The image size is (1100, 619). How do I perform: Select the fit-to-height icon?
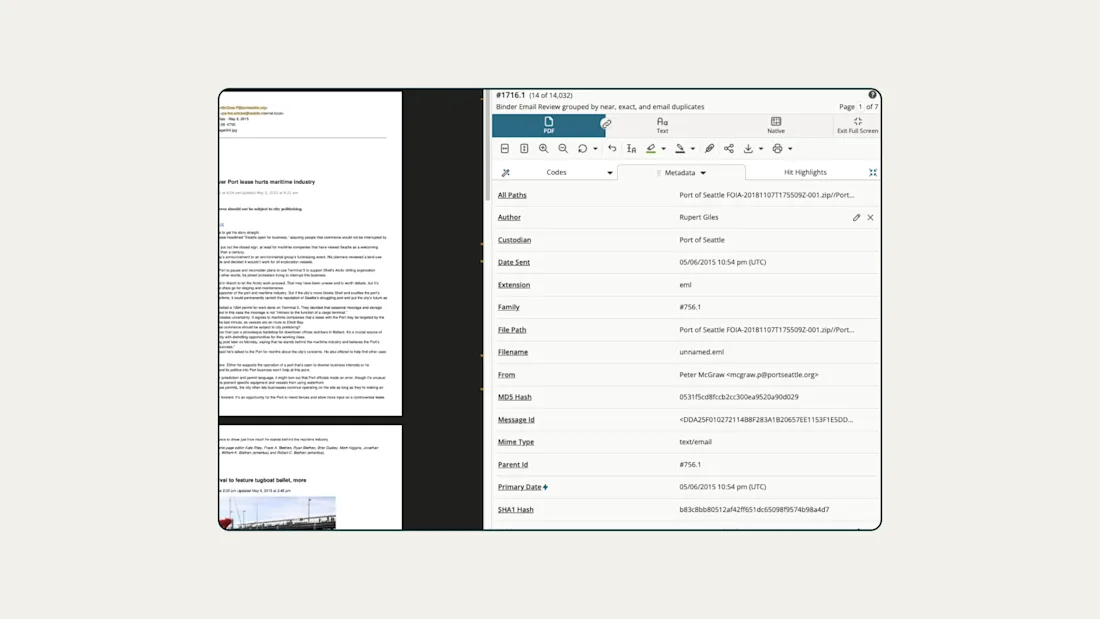(524, 149)
